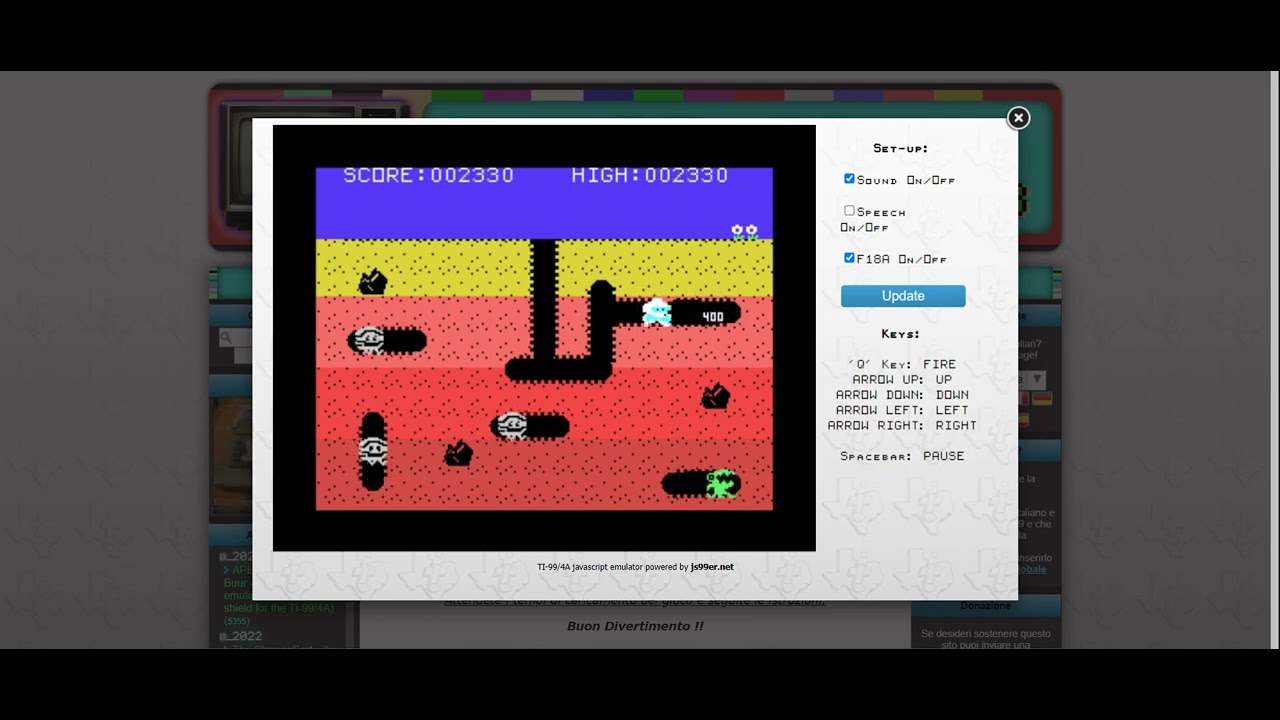Click the Keys heading
Image resolution: width=1280 pixels, height=720 pixels.
coord(901,334)
